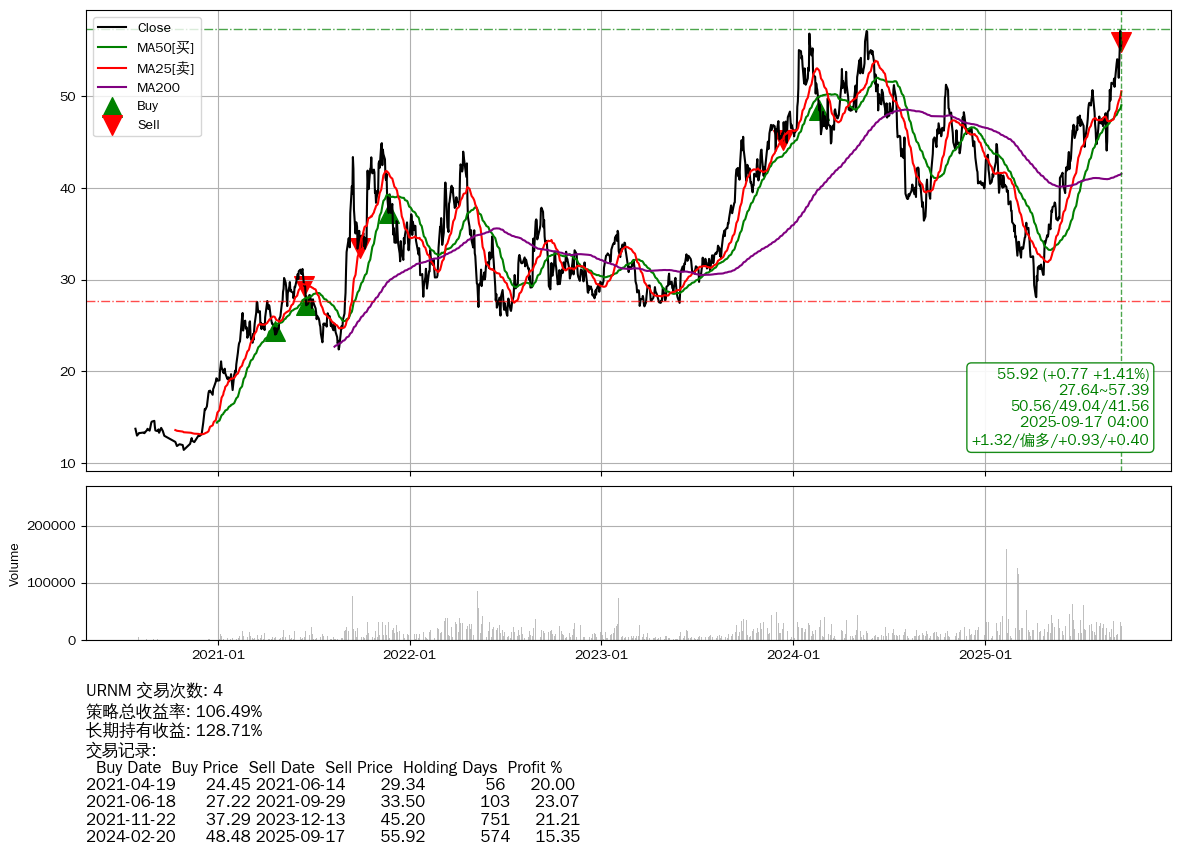Click the red Sell triangle in the legend
The image size is (1180, 855).
113,125
